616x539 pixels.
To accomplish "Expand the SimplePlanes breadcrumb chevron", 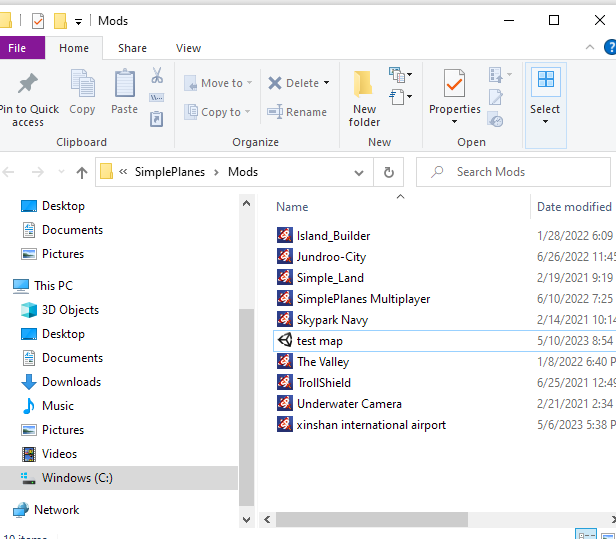I will (216, 172).
